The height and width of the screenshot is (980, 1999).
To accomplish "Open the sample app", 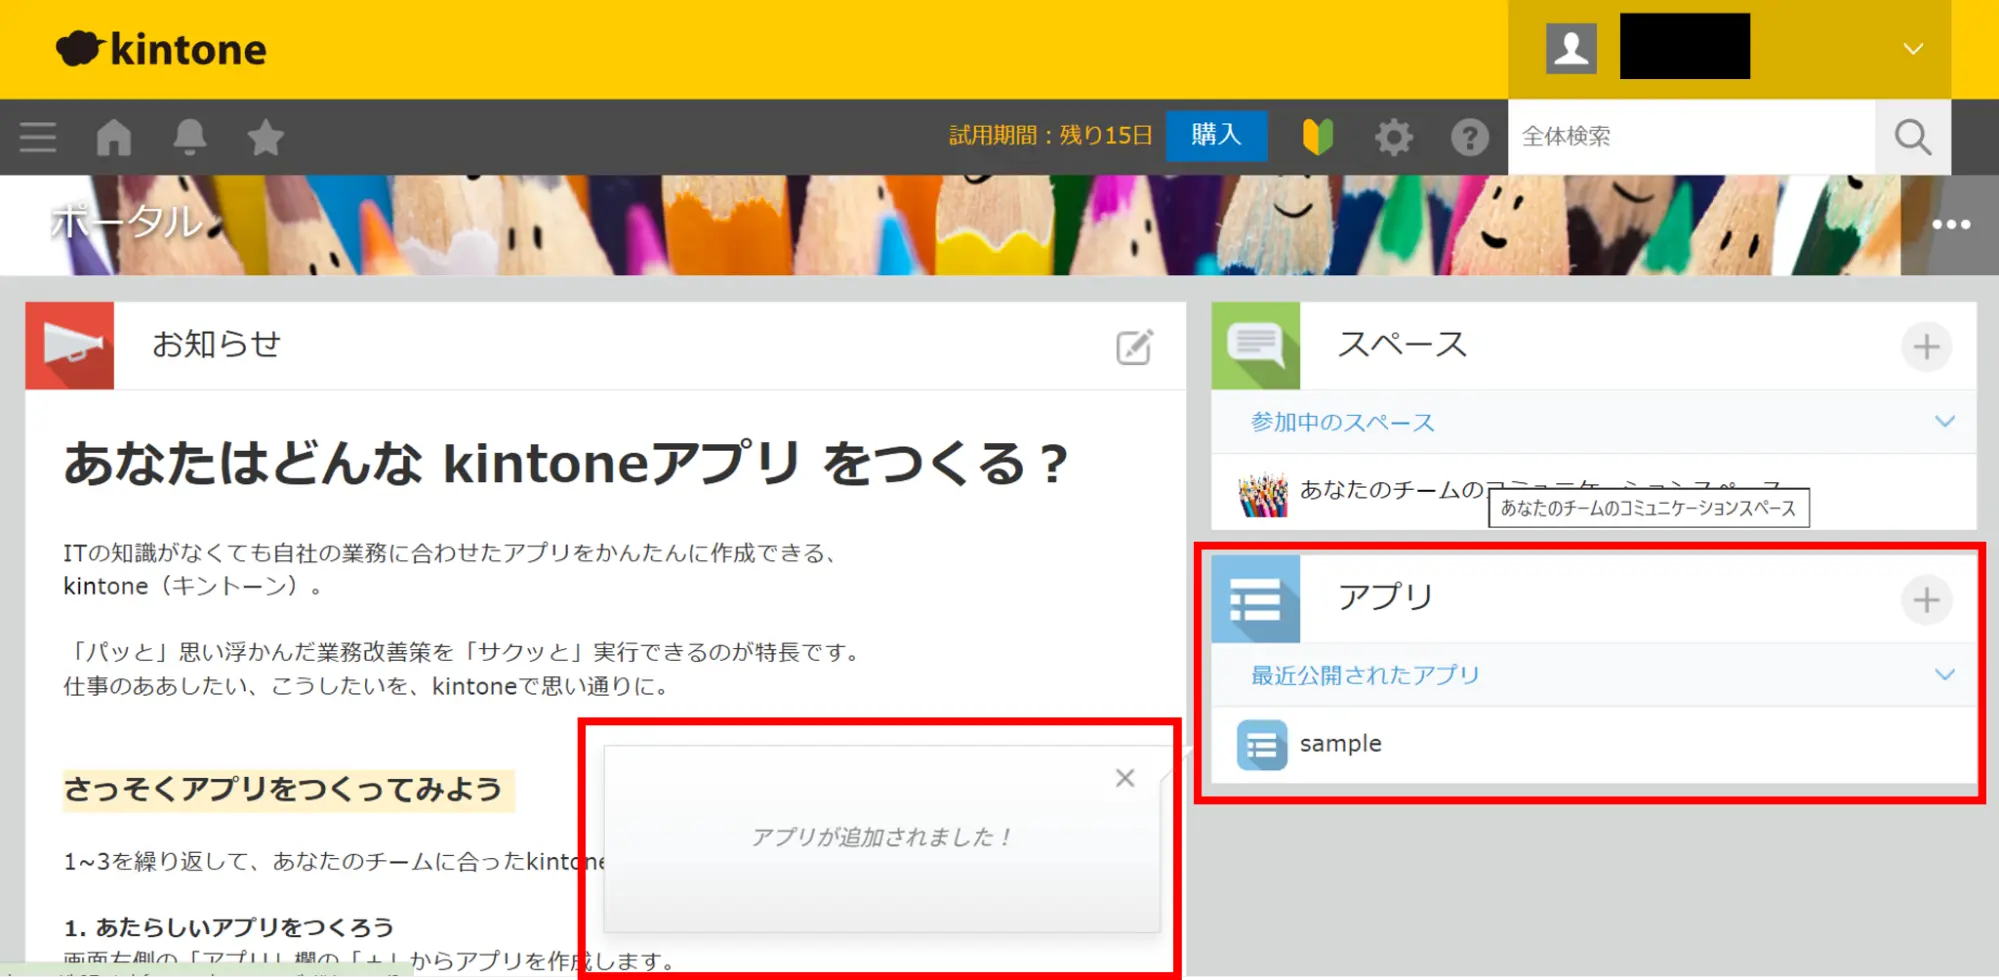I will (1339, 744).
